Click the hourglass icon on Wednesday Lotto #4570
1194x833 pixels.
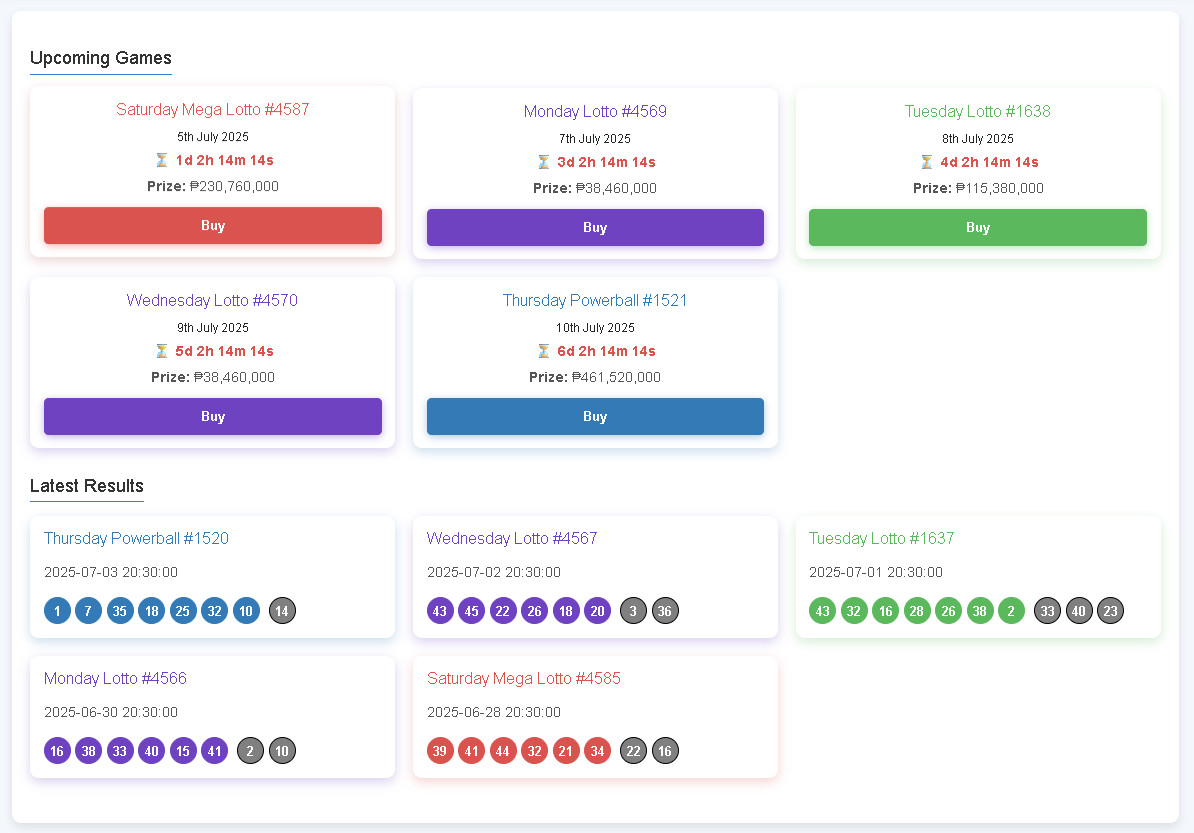click(x=161, y=351)
